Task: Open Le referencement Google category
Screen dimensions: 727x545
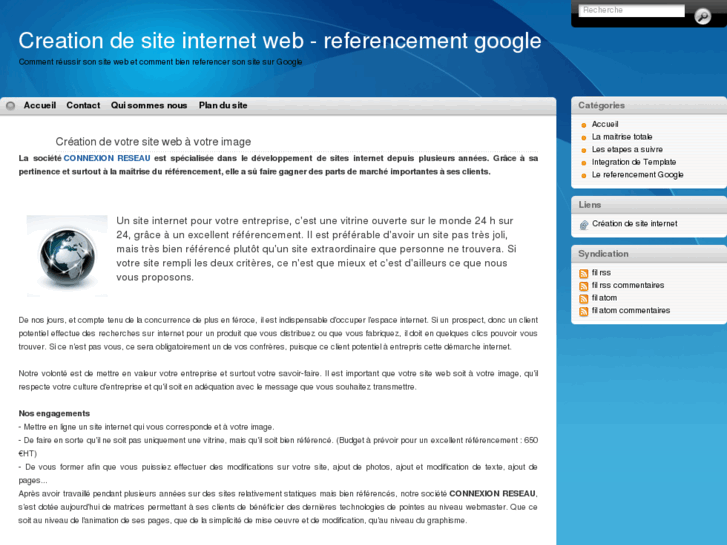Action: [638, 175]
